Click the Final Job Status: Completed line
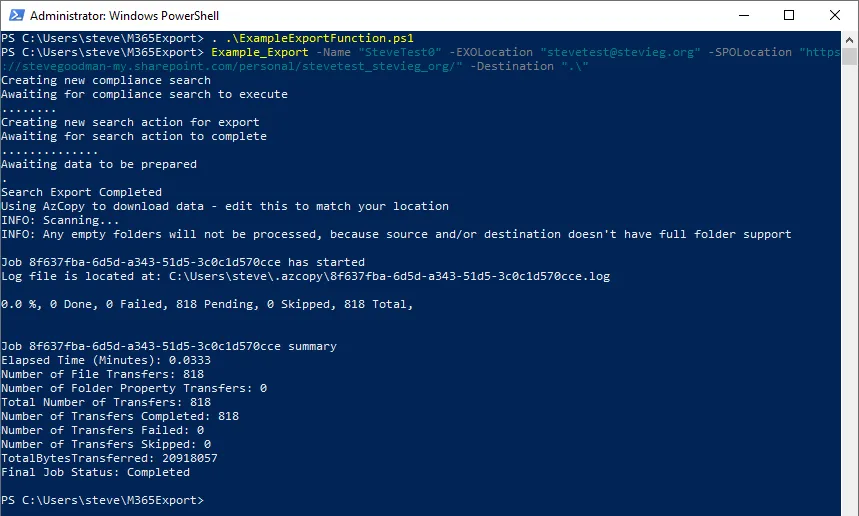Image resolution: width=859 pixels, height=516 pixels. 95,472
